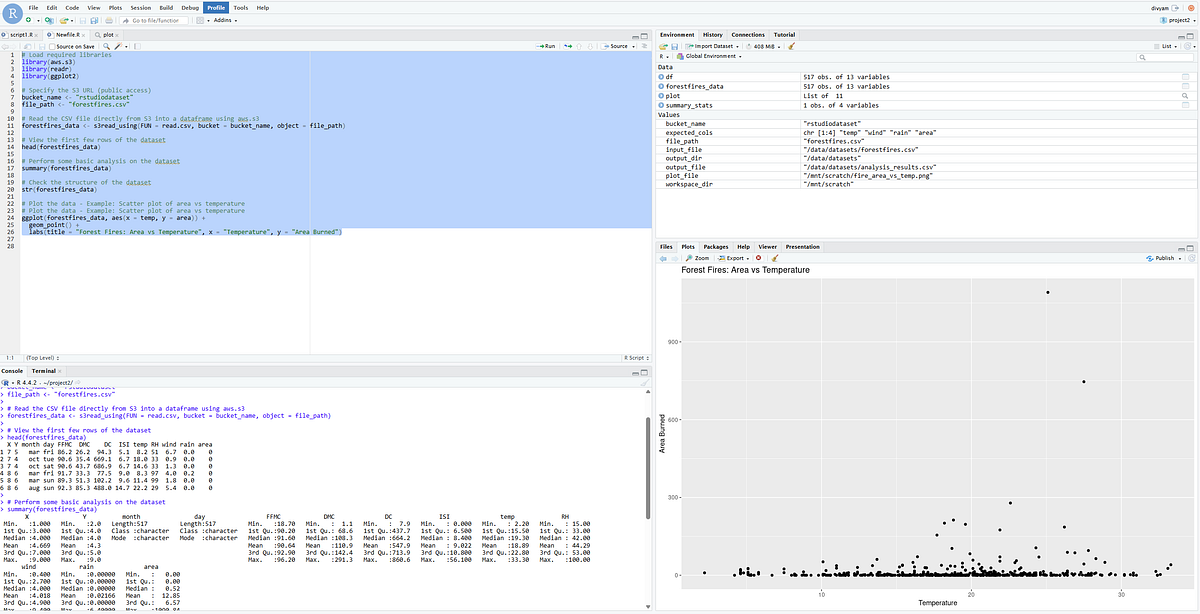Expand the summary_stats data object

661,105
